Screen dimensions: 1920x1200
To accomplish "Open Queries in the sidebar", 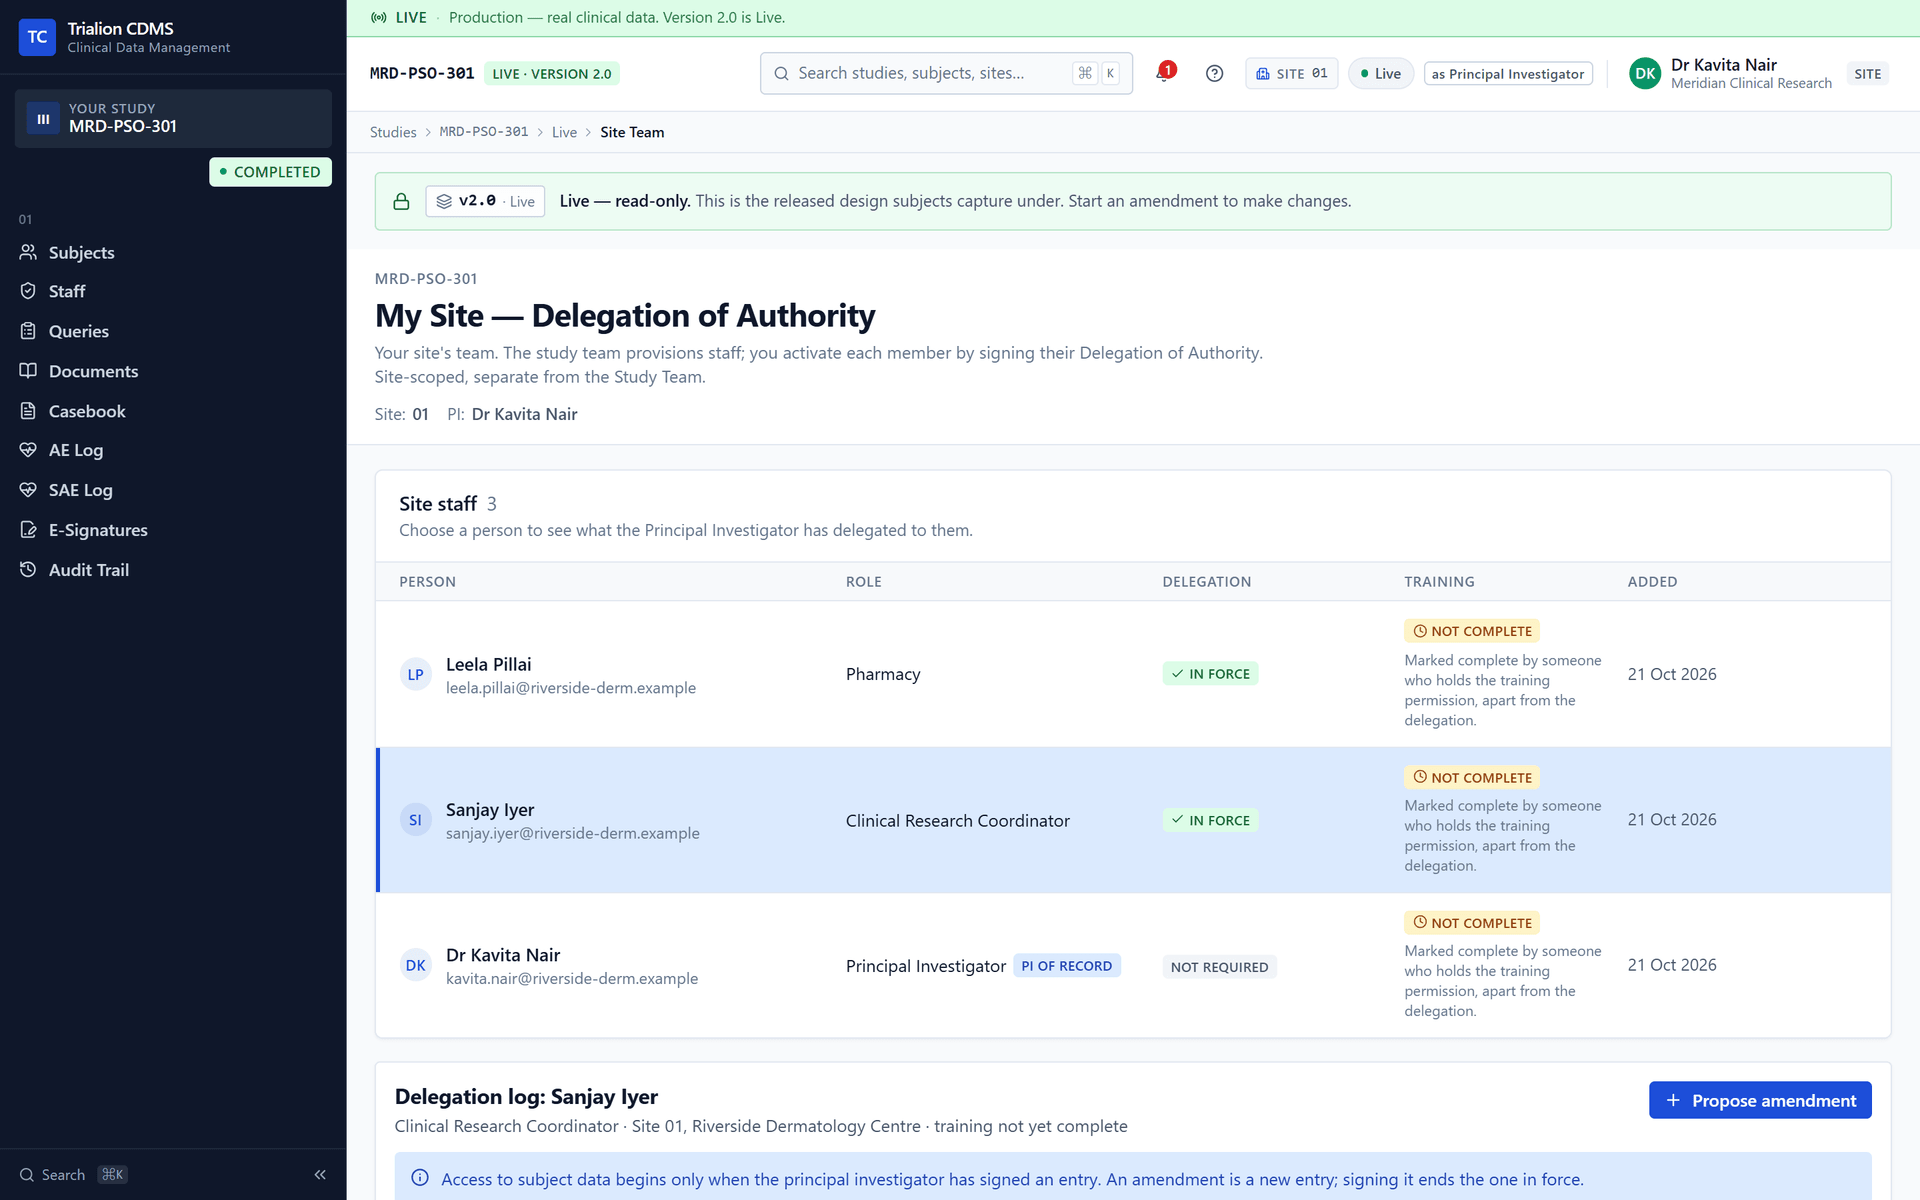I will pyautogui.click(x=173, y=331).
